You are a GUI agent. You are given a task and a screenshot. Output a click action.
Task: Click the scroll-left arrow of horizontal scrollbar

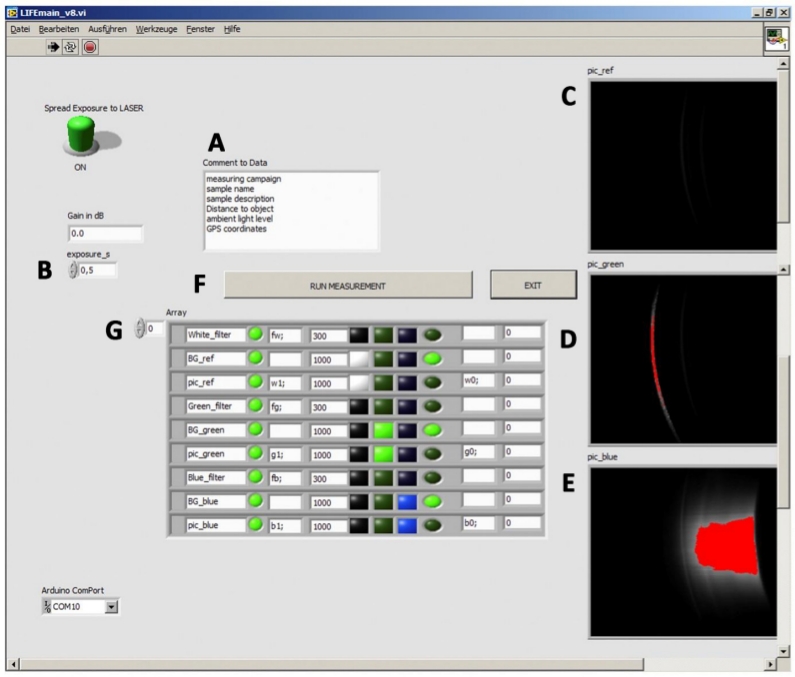tap(13, 664)
